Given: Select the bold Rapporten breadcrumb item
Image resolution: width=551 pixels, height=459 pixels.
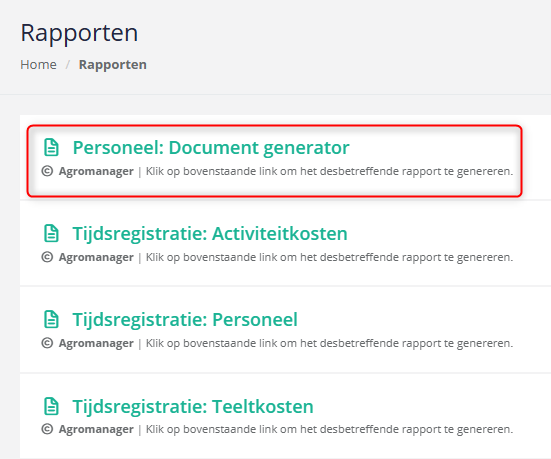Looking at the screenshot, I should pyautogui.click(x=112, y=65).
